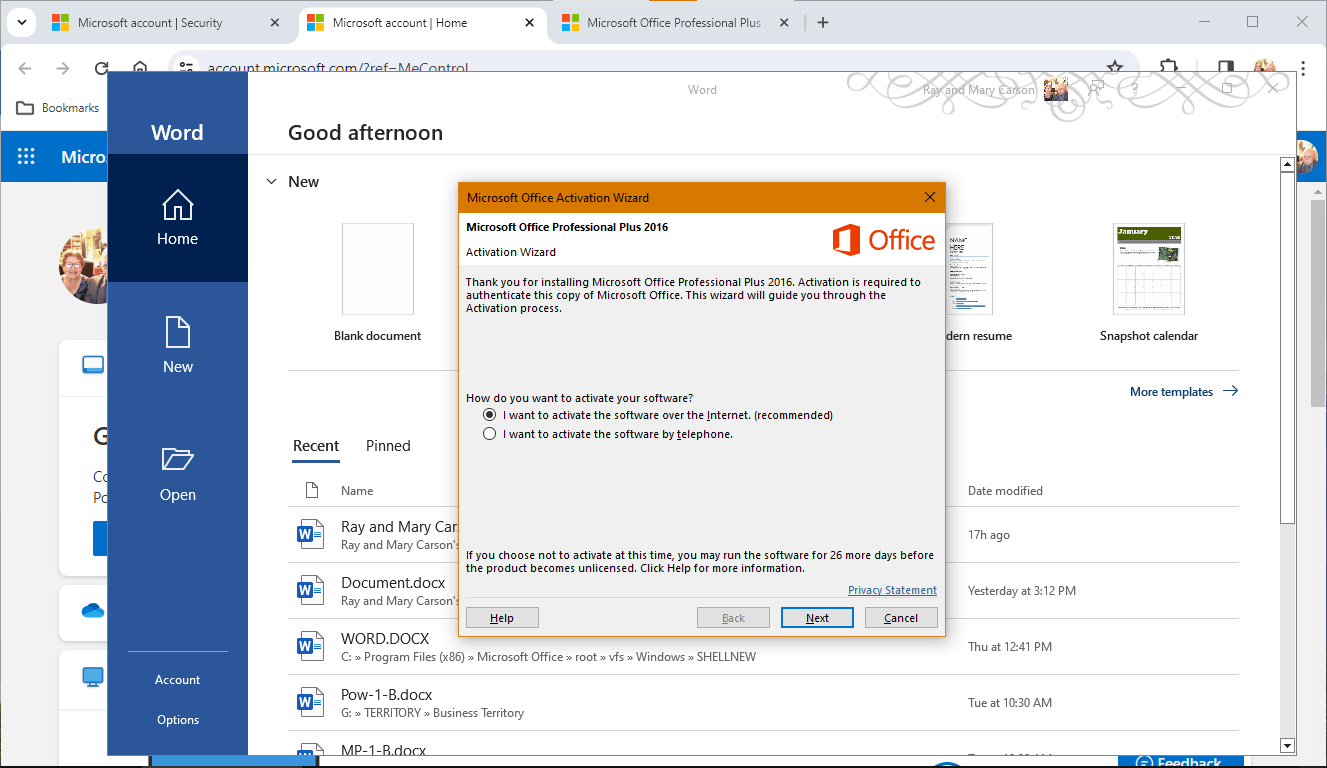The image size is (1327, 768).
Task: Click the Document.docx Word file icon
Action: (310, 591)
